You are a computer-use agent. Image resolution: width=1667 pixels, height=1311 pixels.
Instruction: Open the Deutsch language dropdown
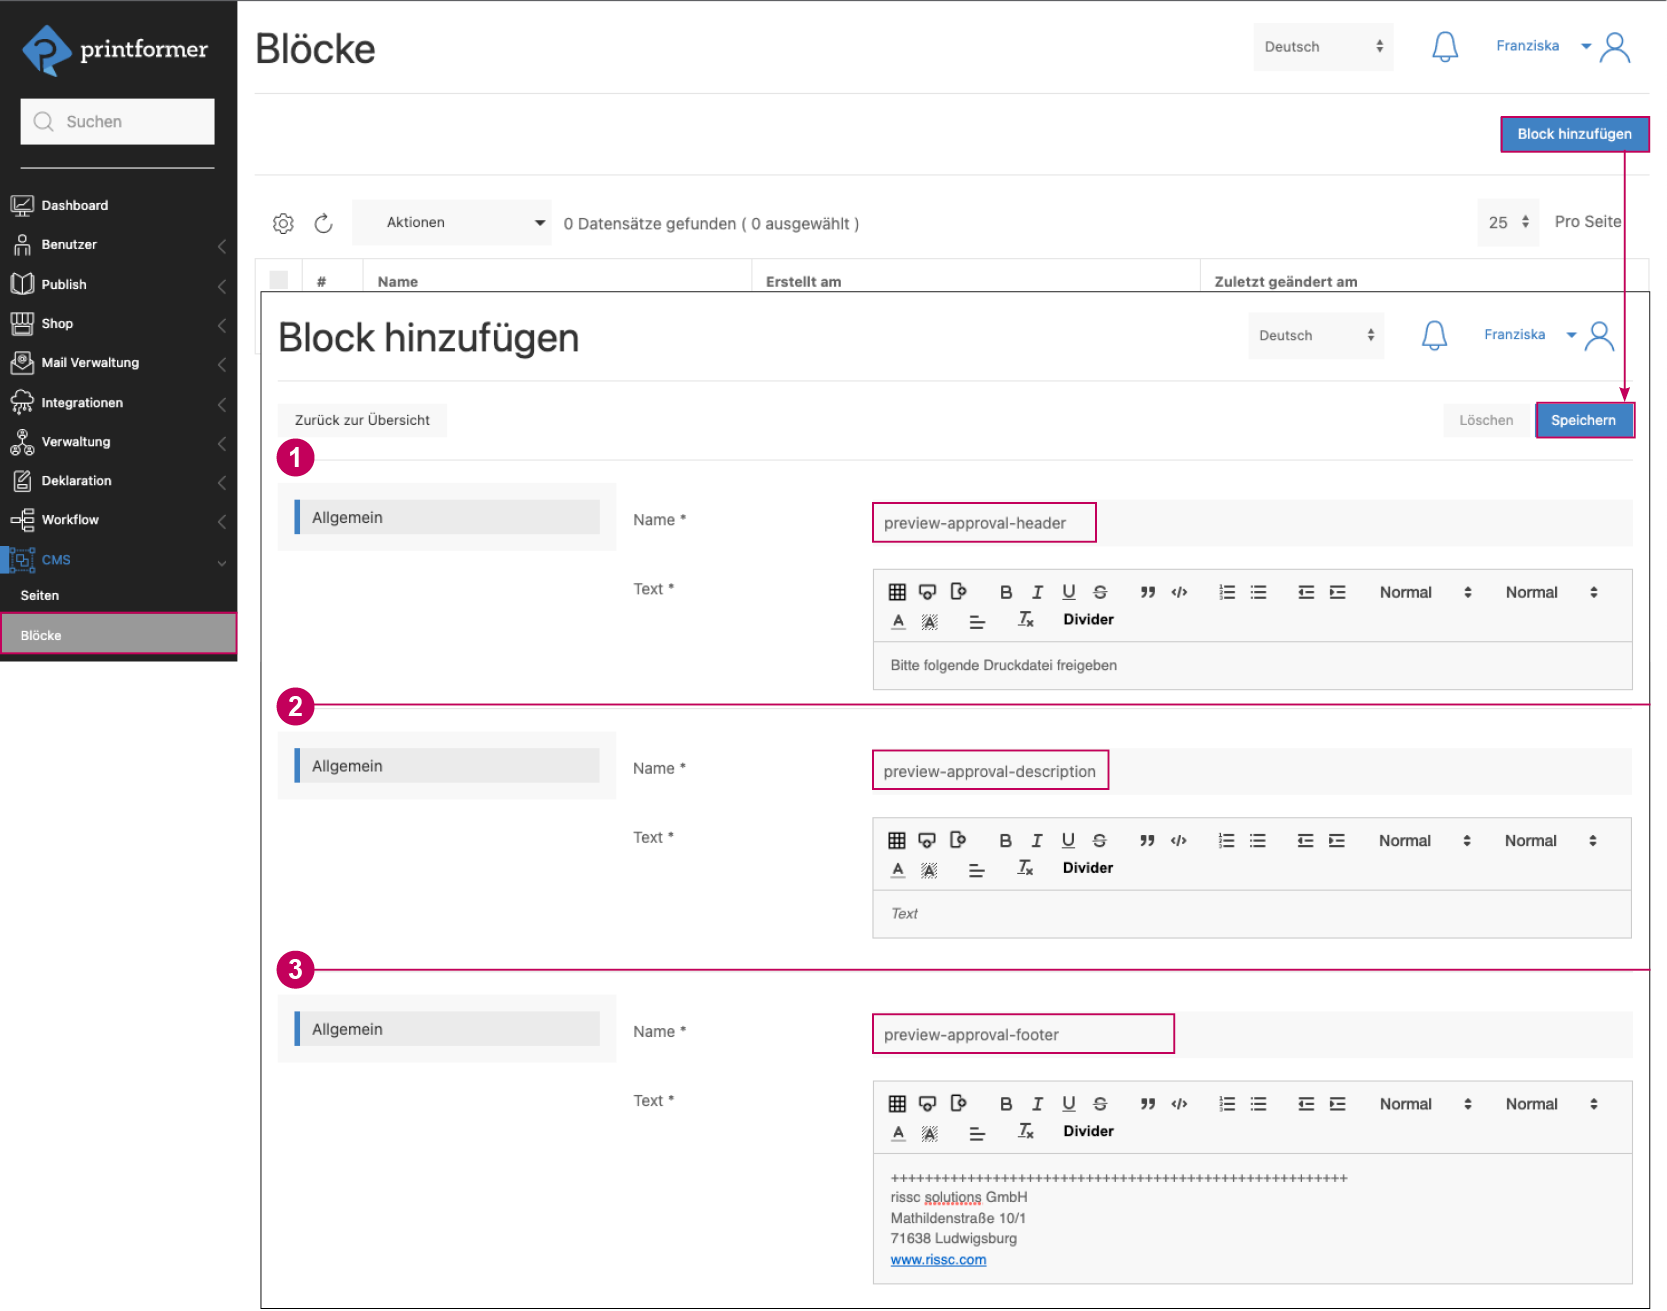1322,46
